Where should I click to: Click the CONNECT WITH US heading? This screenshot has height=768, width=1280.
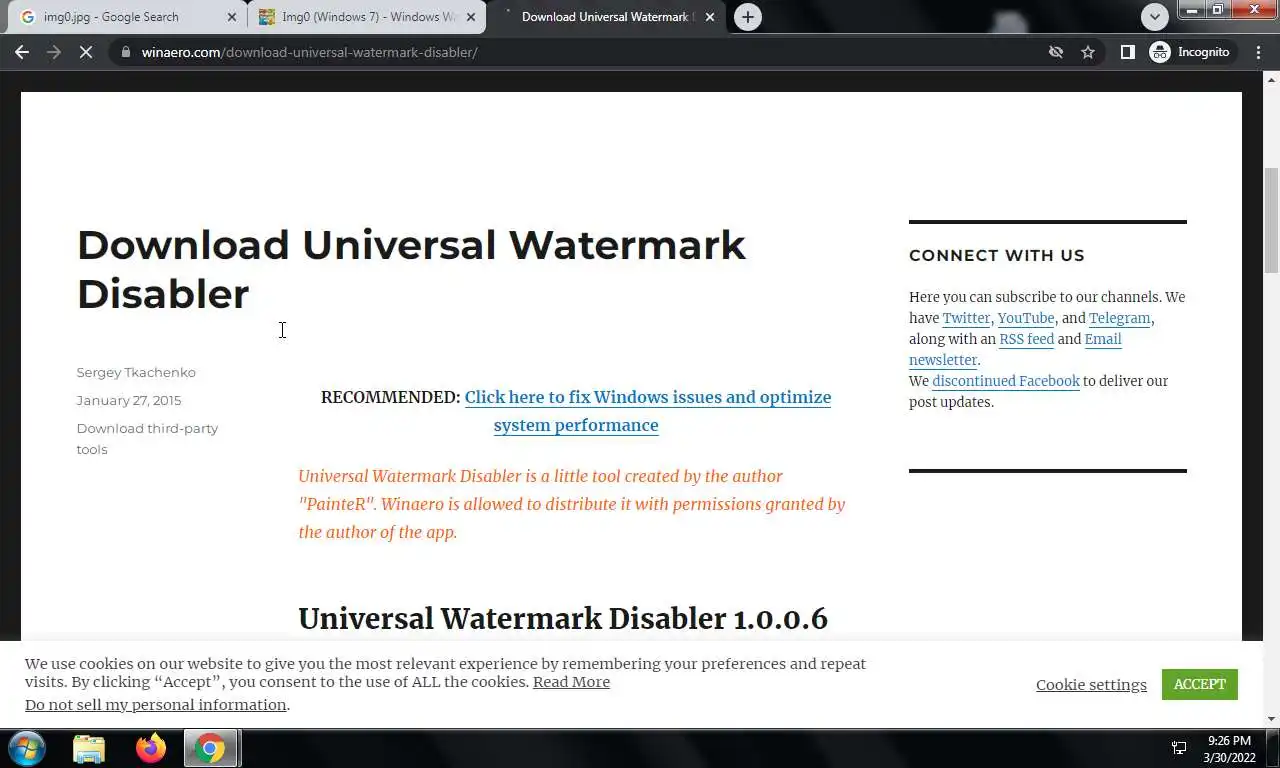[996, 255]
